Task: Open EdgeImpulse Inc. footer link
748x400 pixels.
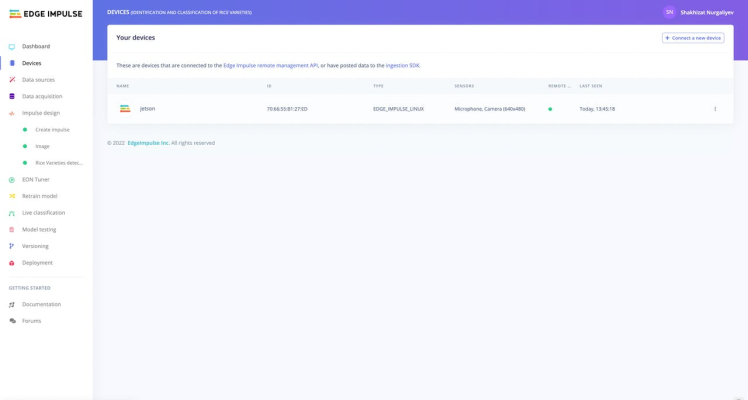Action: (x=148, y=143)
